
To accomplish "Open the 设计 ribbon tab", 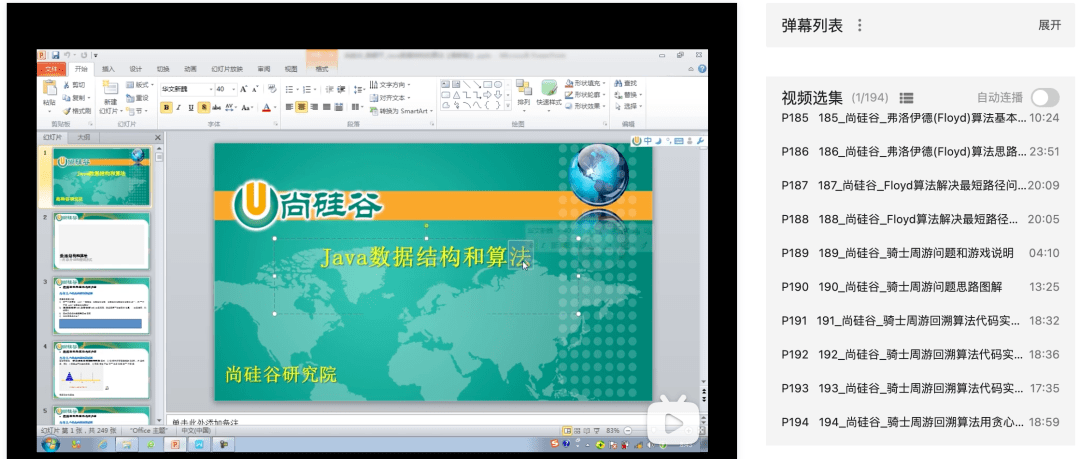I will pyautogui.click(x=135, y=69).
